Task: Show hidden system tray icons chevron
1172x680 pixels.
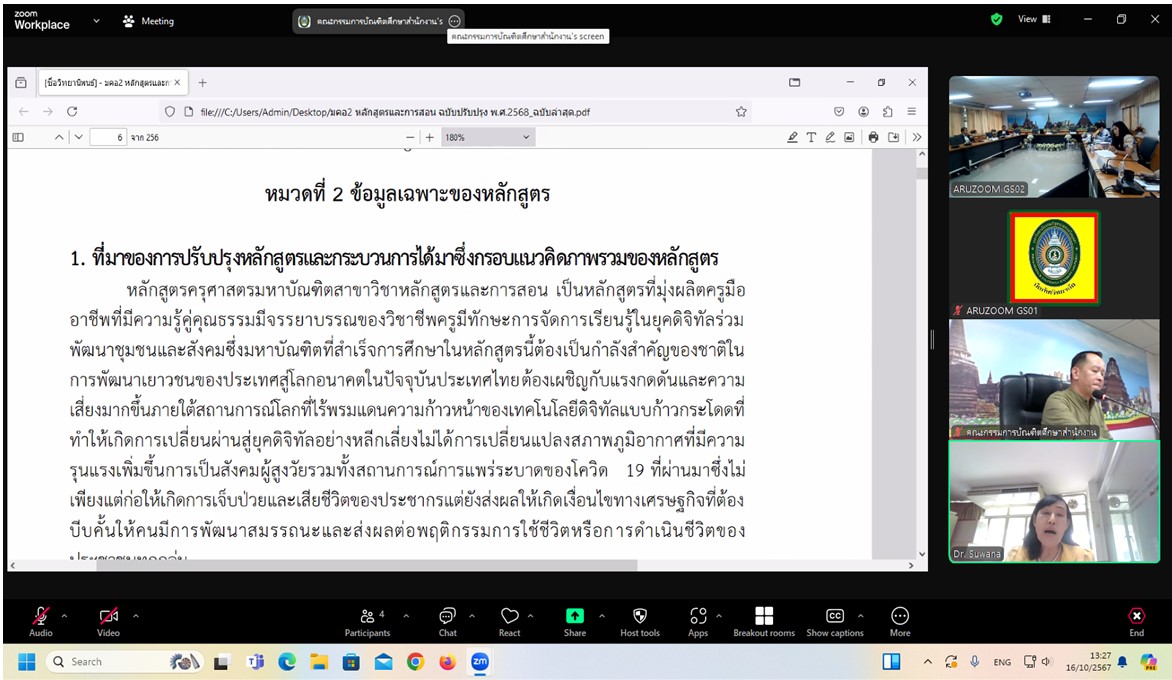Action: pyautogui.click(x=928, y=661)
